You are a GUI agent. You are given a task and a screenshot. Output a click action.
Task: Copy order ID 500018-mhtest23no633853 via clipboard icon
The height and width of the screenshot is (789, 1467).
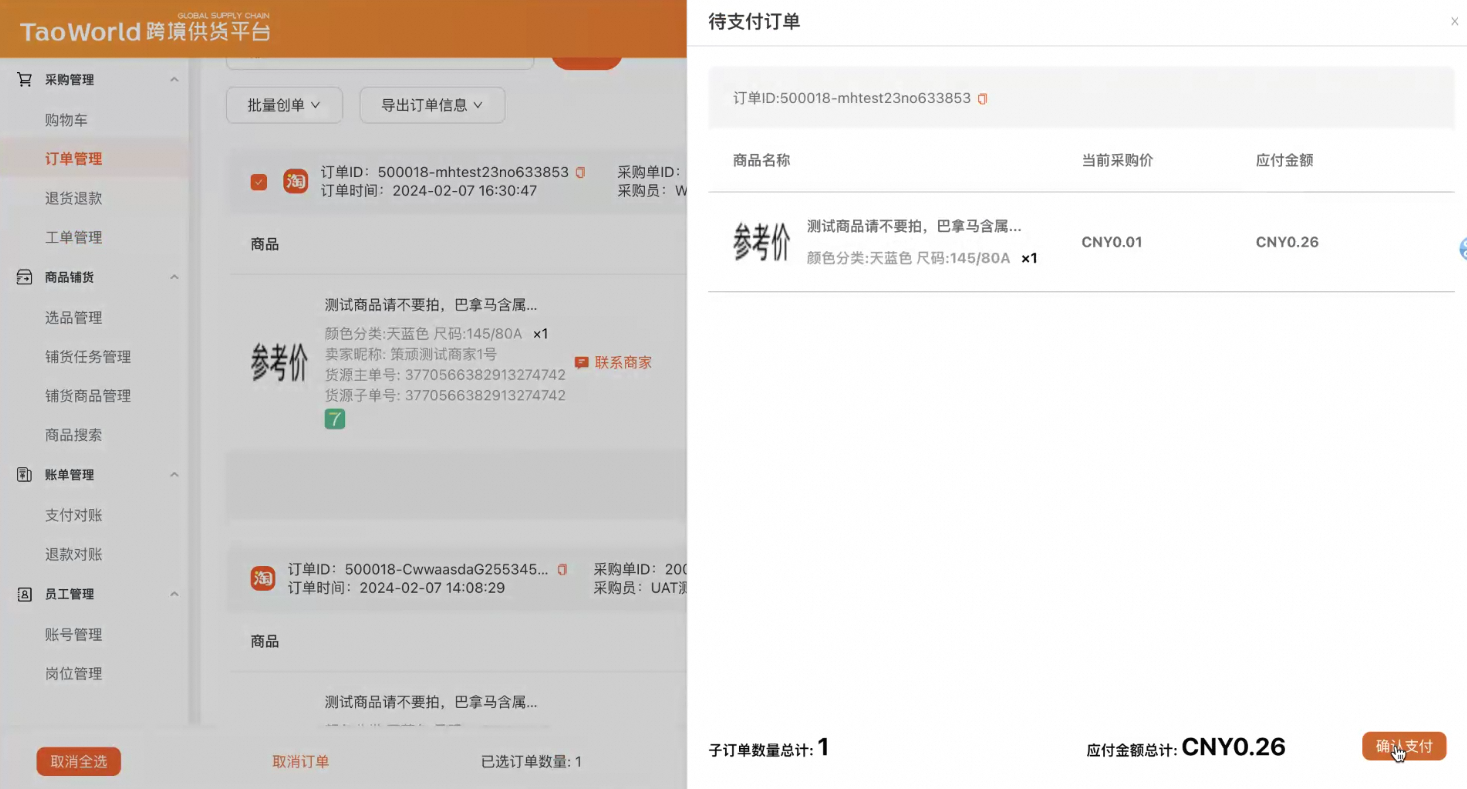coord(580,171)
